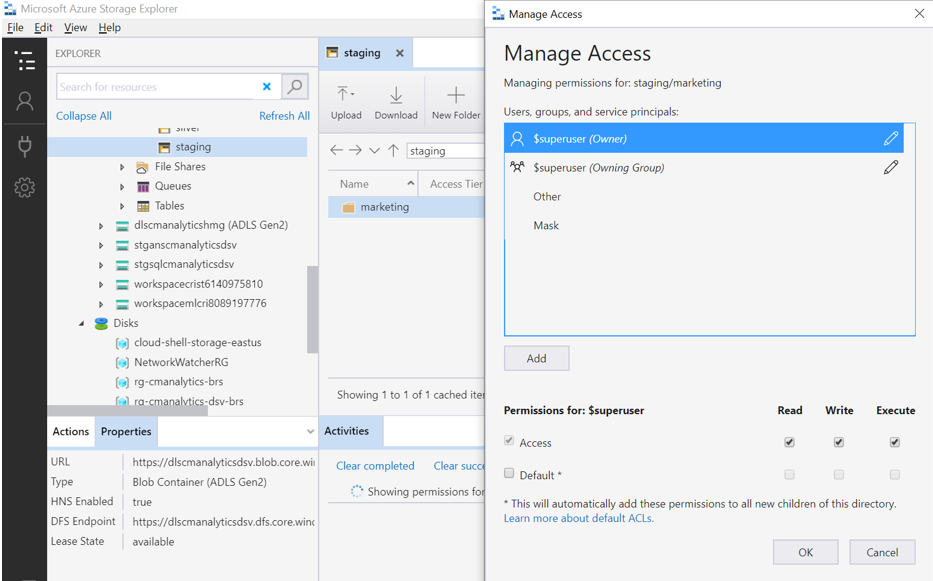Click the explorer tree vertical scrollbar
Viewport: 933px width, 581px height.
(312, 310)
